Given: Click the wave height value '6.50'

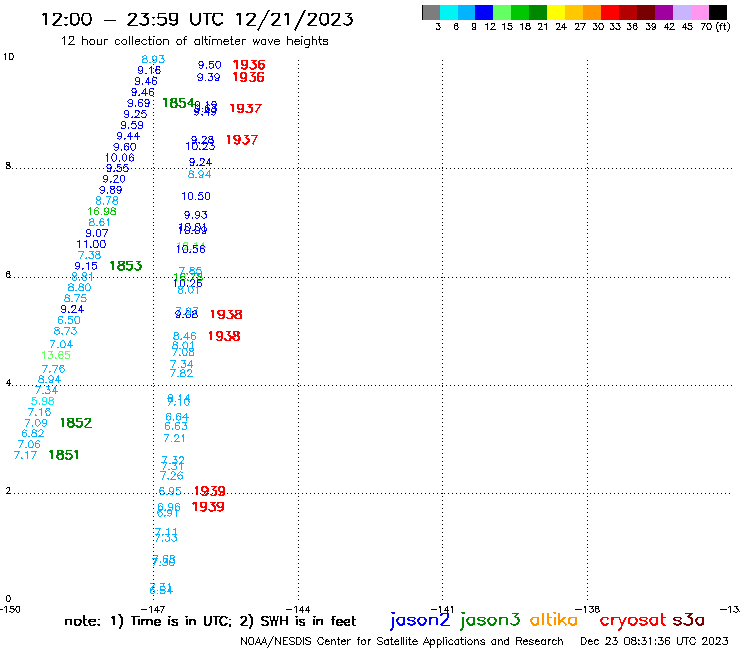Looking at the screenshot, I should (69, 320).
